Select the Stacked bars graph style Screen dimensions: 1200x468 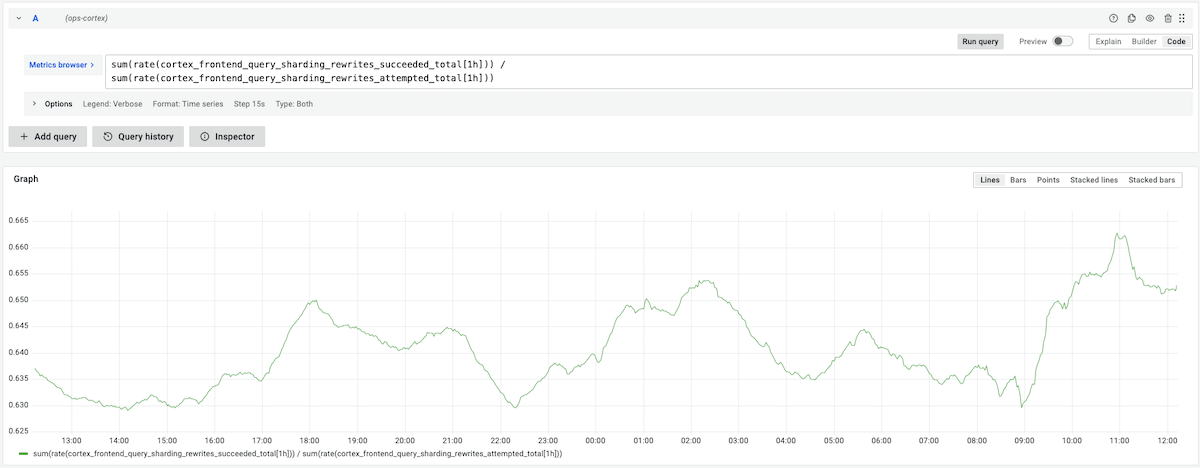tap(1152, 180)
